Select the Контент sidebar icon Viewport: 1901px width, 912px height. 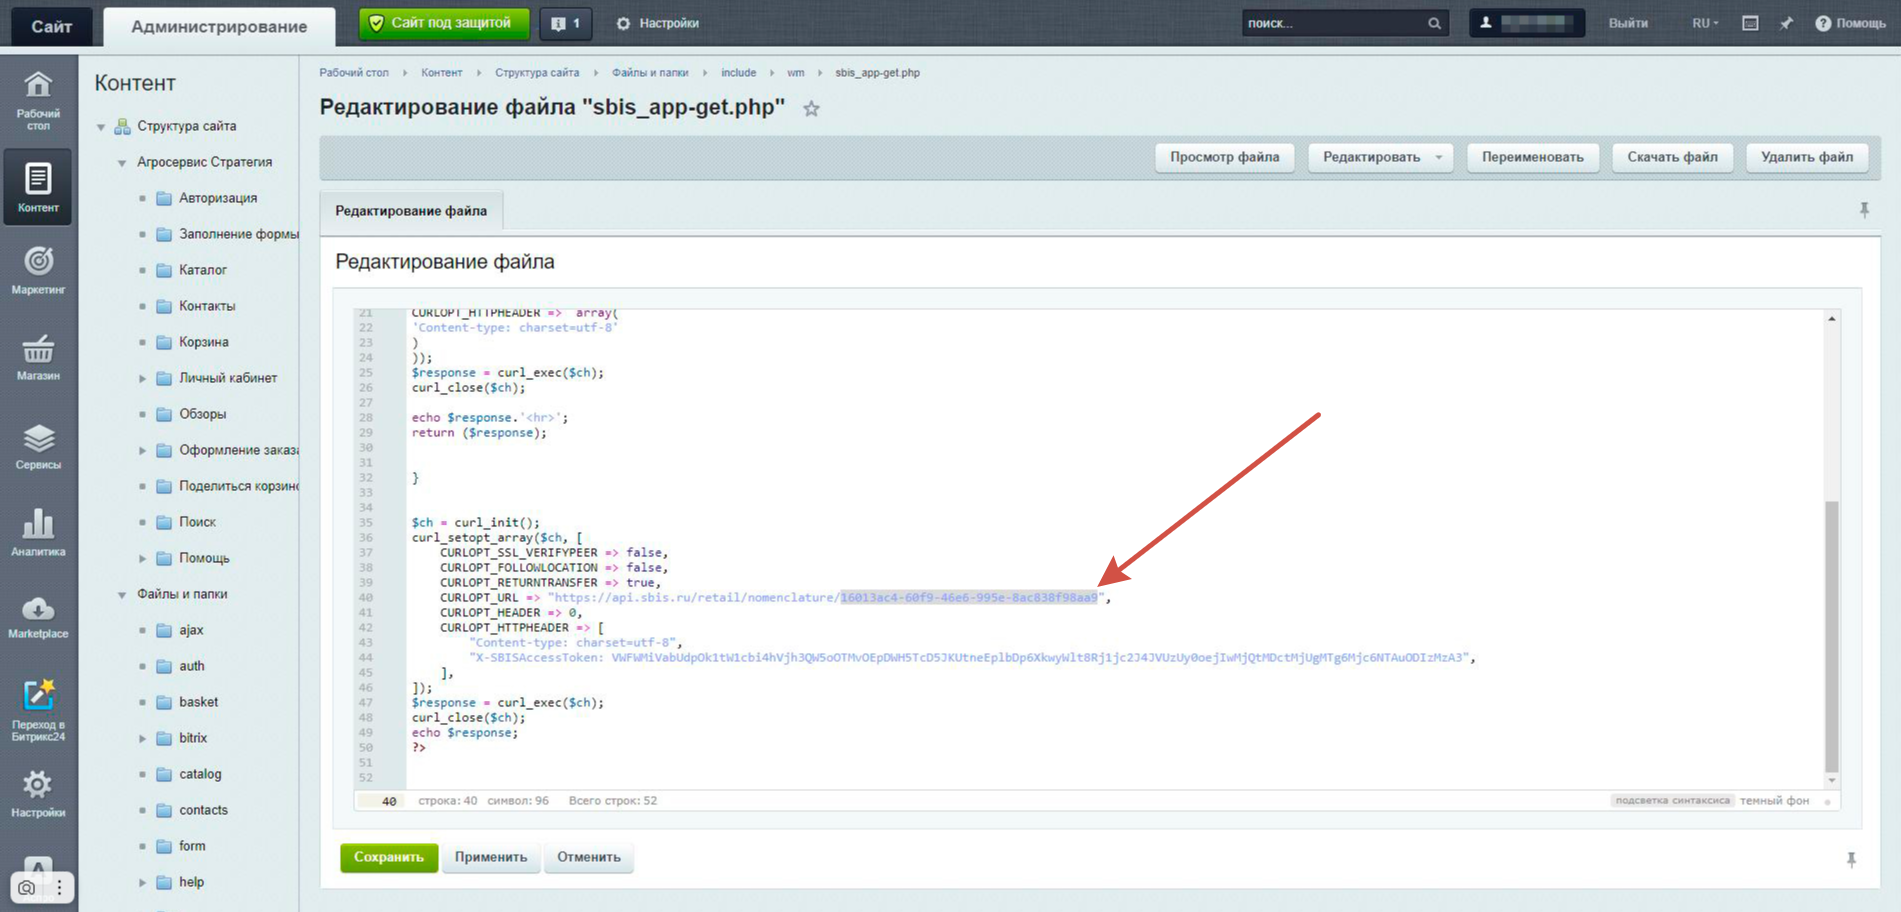pyautogui.click(x=38, y=187)
